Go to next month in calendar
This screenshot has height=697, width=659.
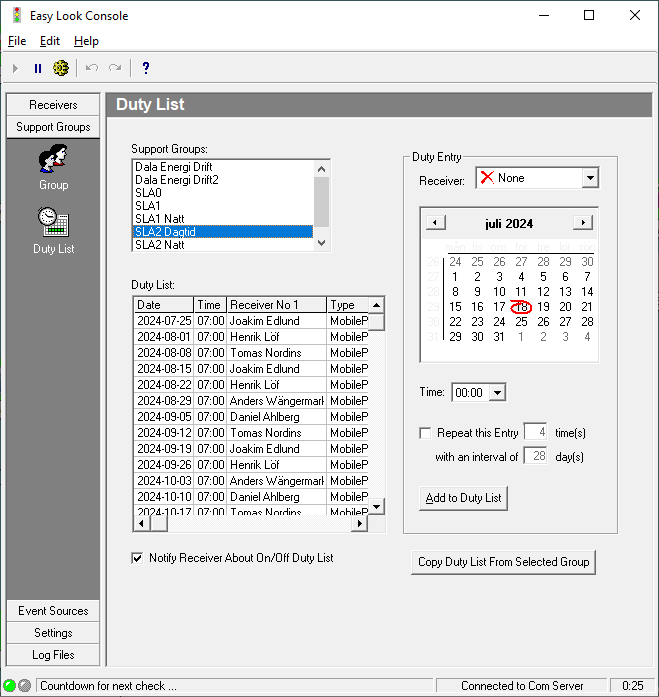pyautogui.click(x=583, y=222)
